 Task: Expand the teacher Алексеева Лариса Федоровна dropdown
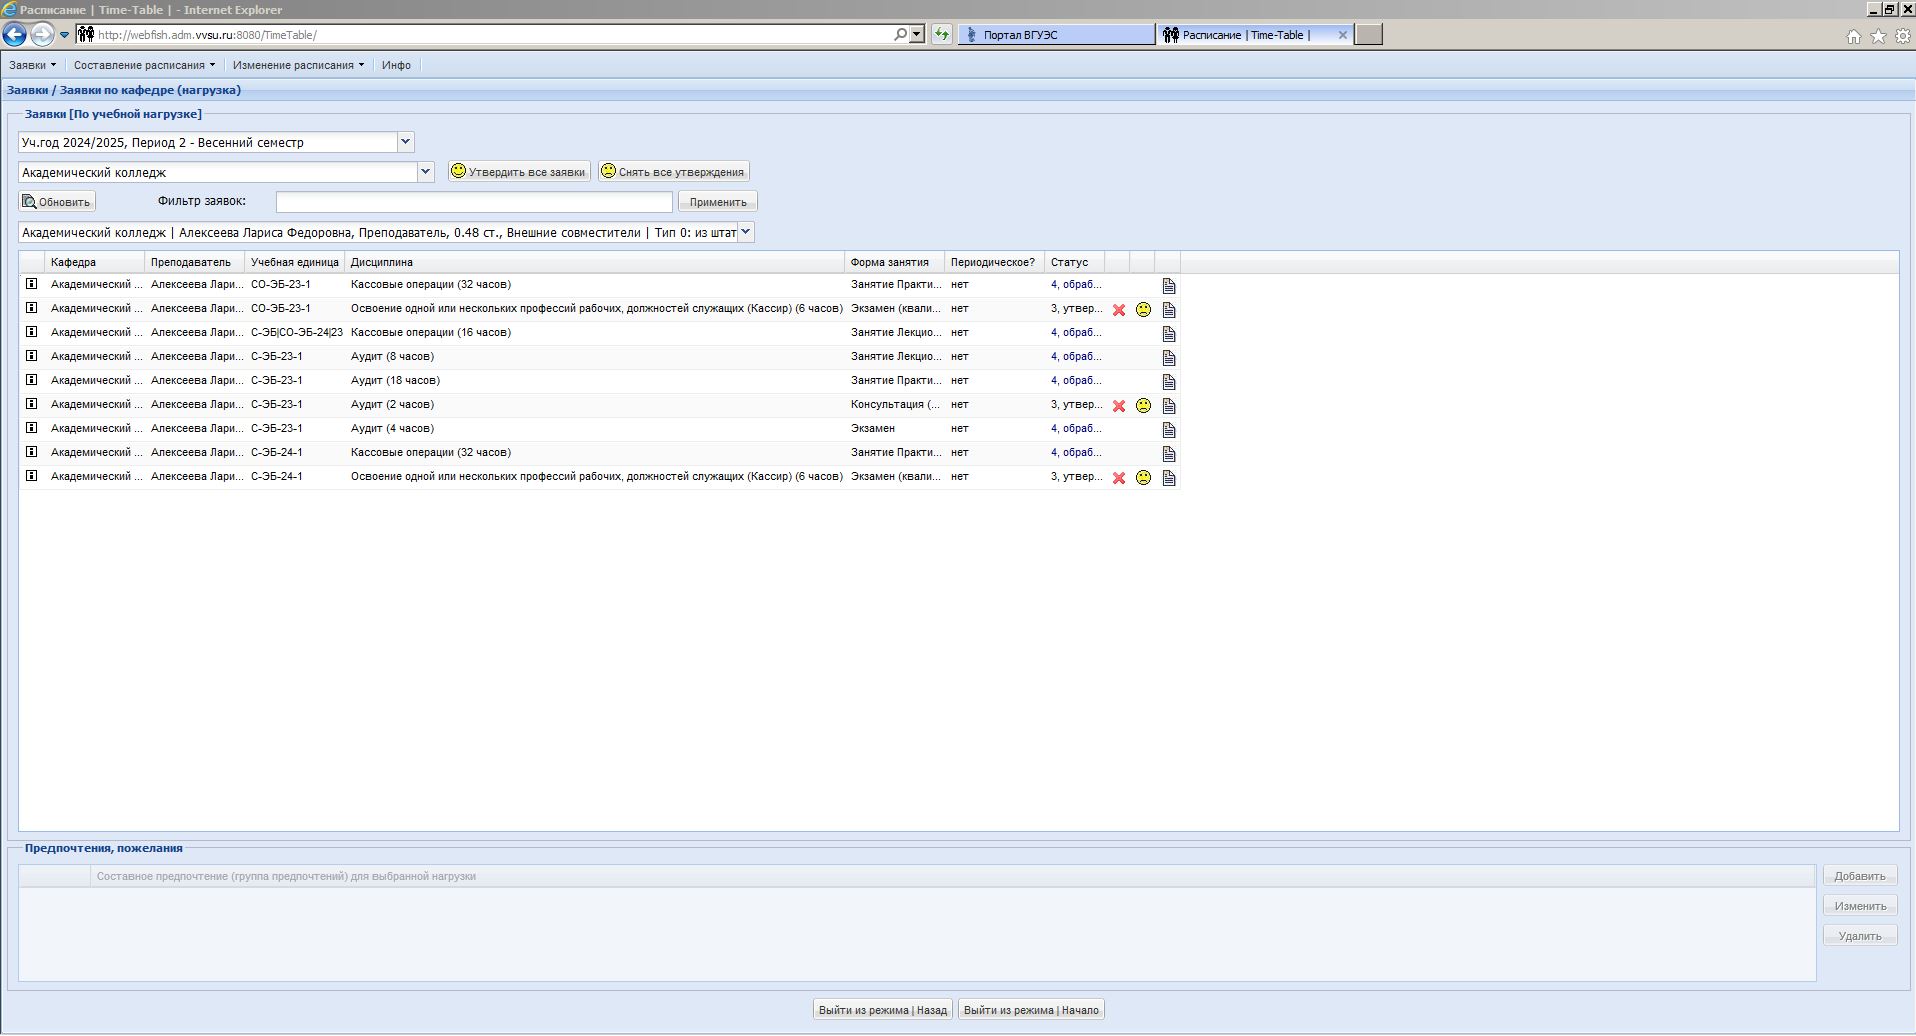coord(745,233)
